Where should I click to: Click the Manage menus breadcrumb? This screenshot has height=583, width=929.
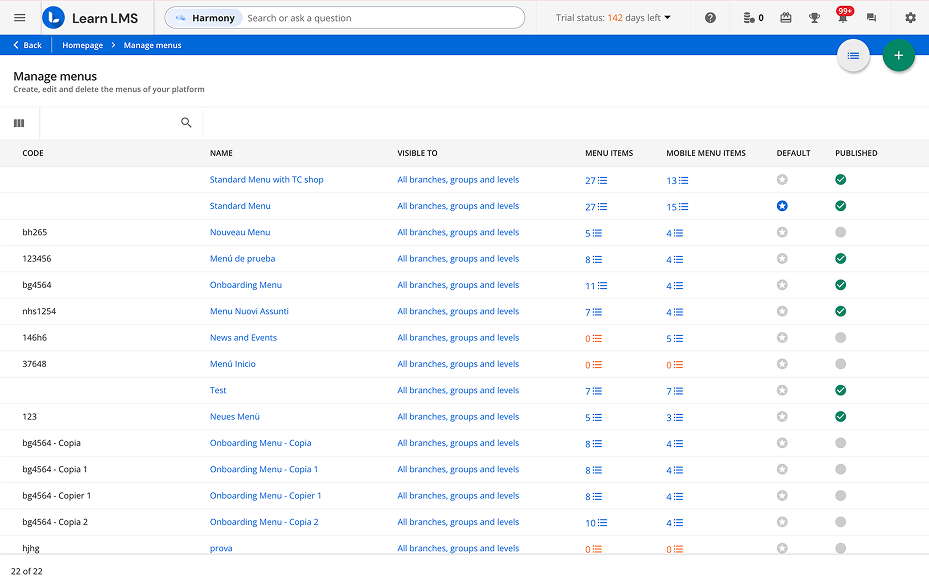point(152,45)
